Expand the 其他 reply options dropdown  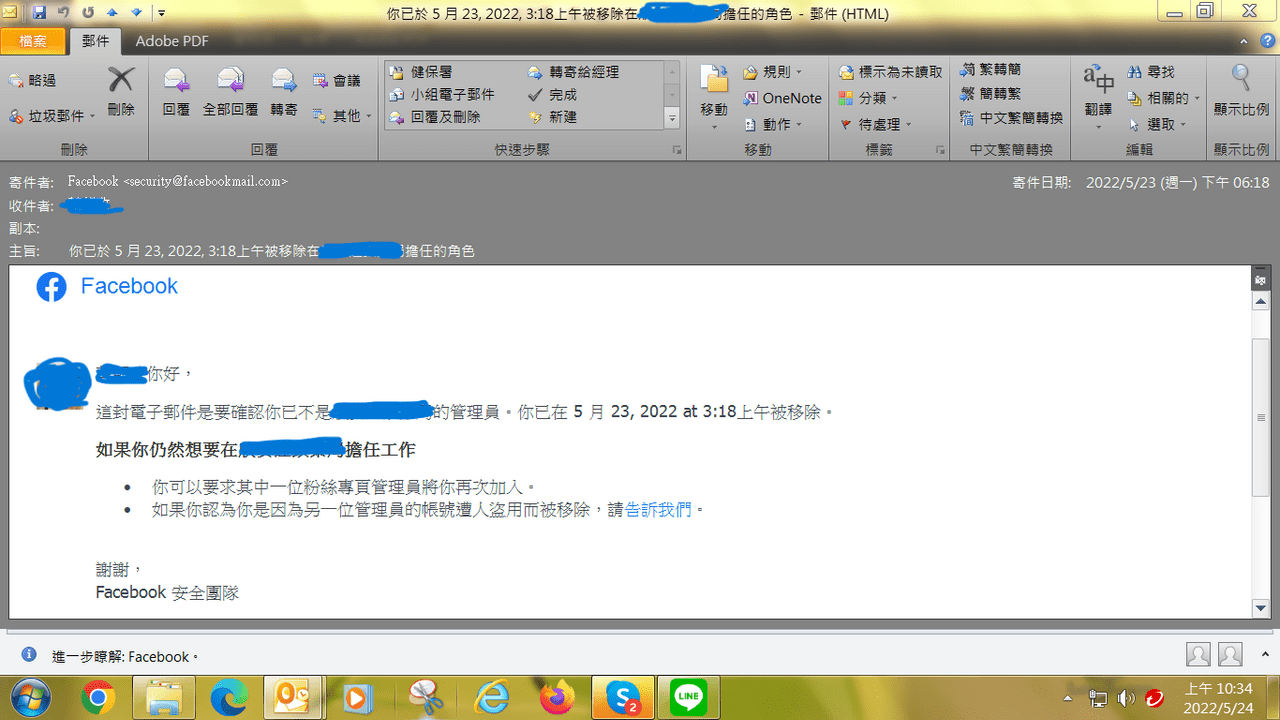pyautogui.click(x=341, y=116)
